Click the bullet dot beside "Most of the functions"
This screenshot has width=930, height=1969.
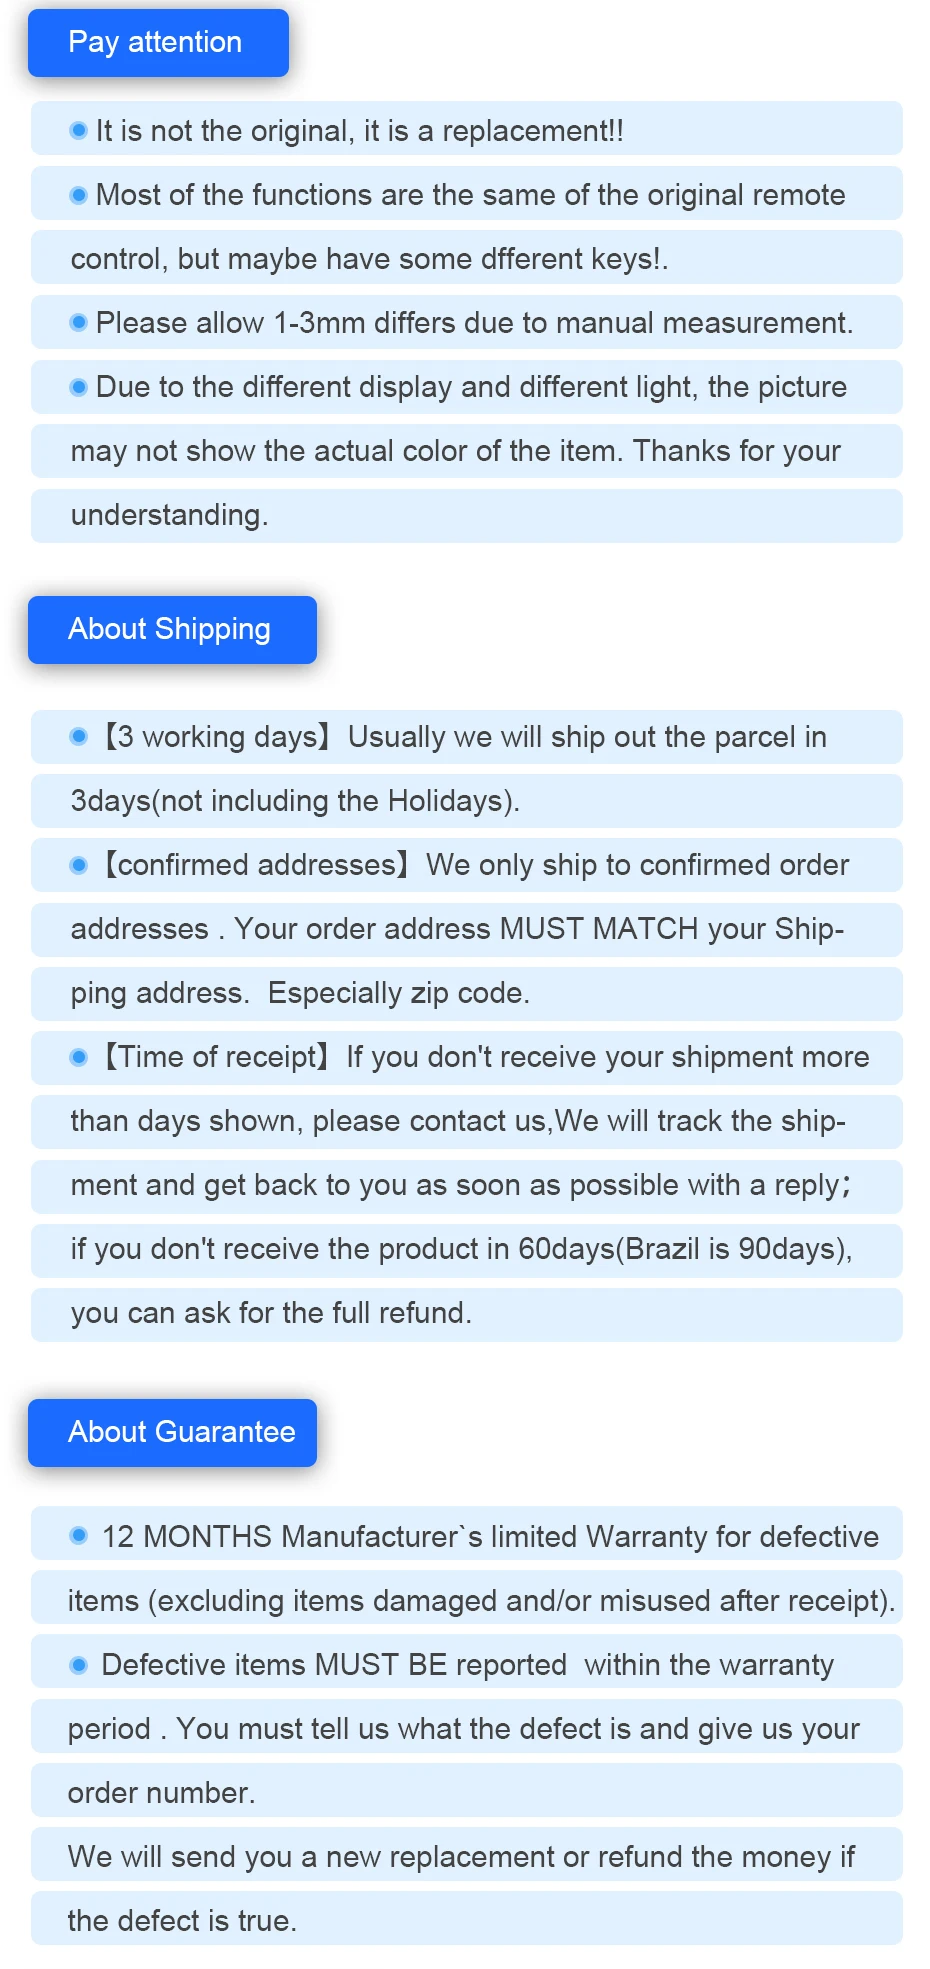click(79, 195)
